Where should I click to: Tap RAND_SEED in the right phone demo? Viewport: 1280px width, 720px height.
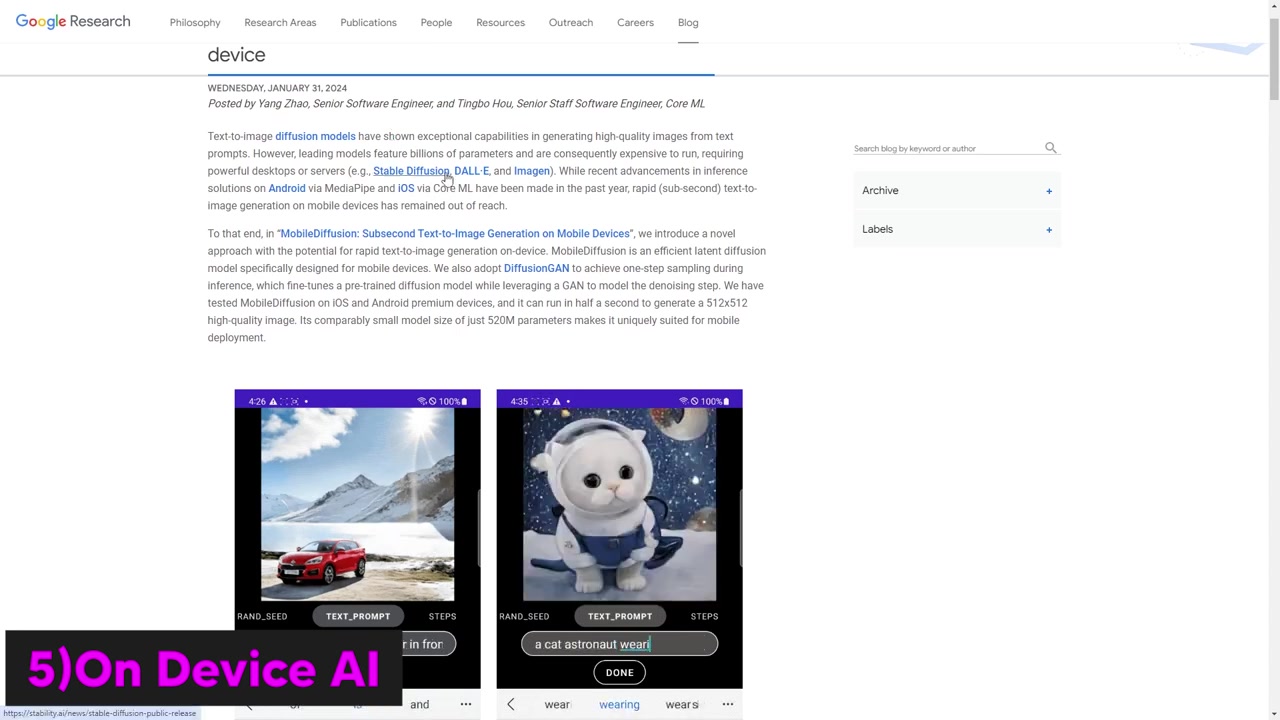[x=524, y=616]
